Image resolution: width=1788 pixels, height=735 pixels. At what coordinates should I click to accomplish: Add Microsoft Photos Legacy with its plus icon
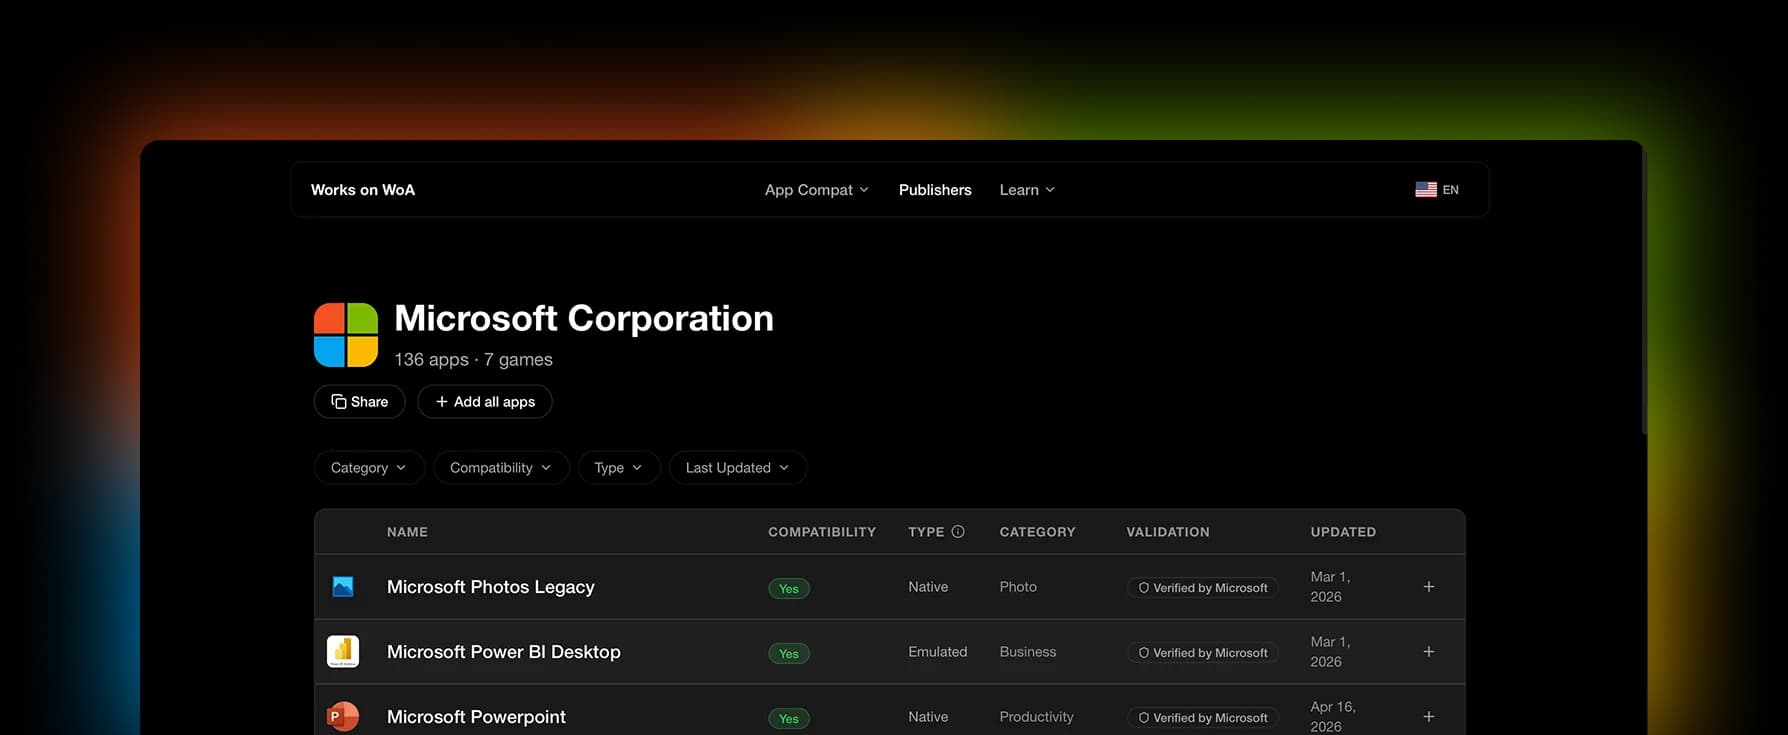[1429, 587]
